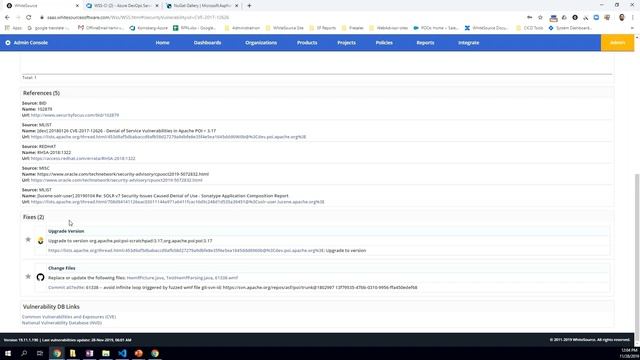
Task: Open File Explorer from taskbar
Action: pos(106,353)
